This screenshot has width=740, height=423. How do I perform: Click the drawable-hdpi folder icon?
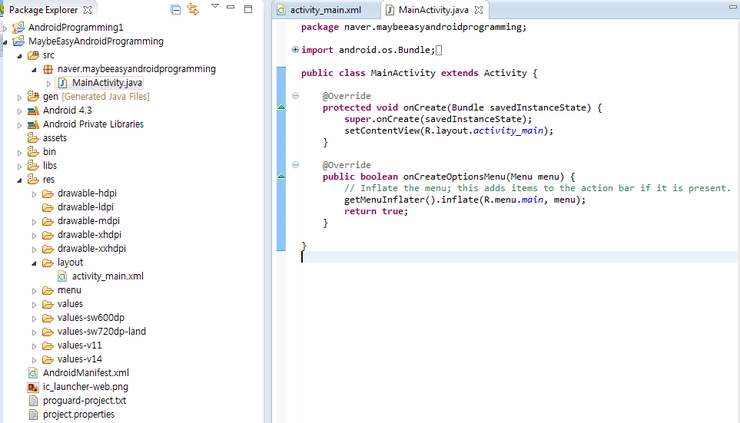tap(47, 193)
